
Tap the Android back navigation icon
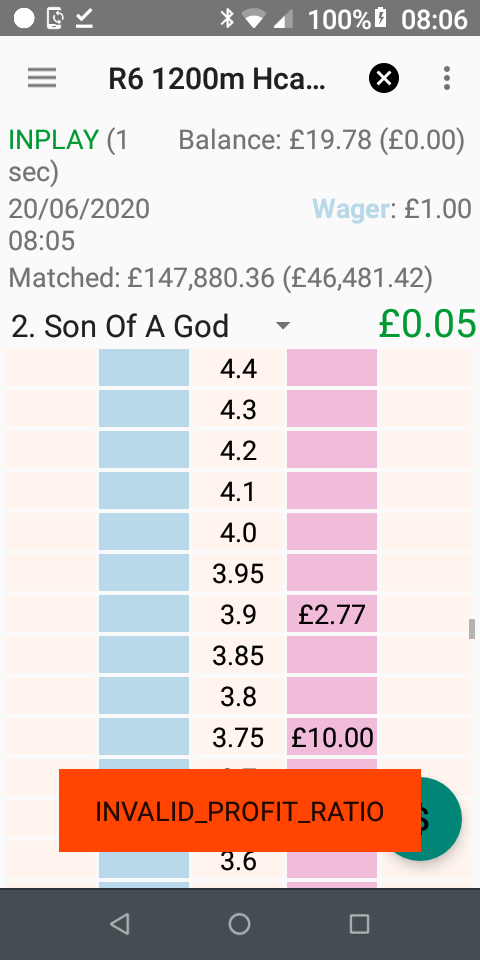(x=120, y=924)
